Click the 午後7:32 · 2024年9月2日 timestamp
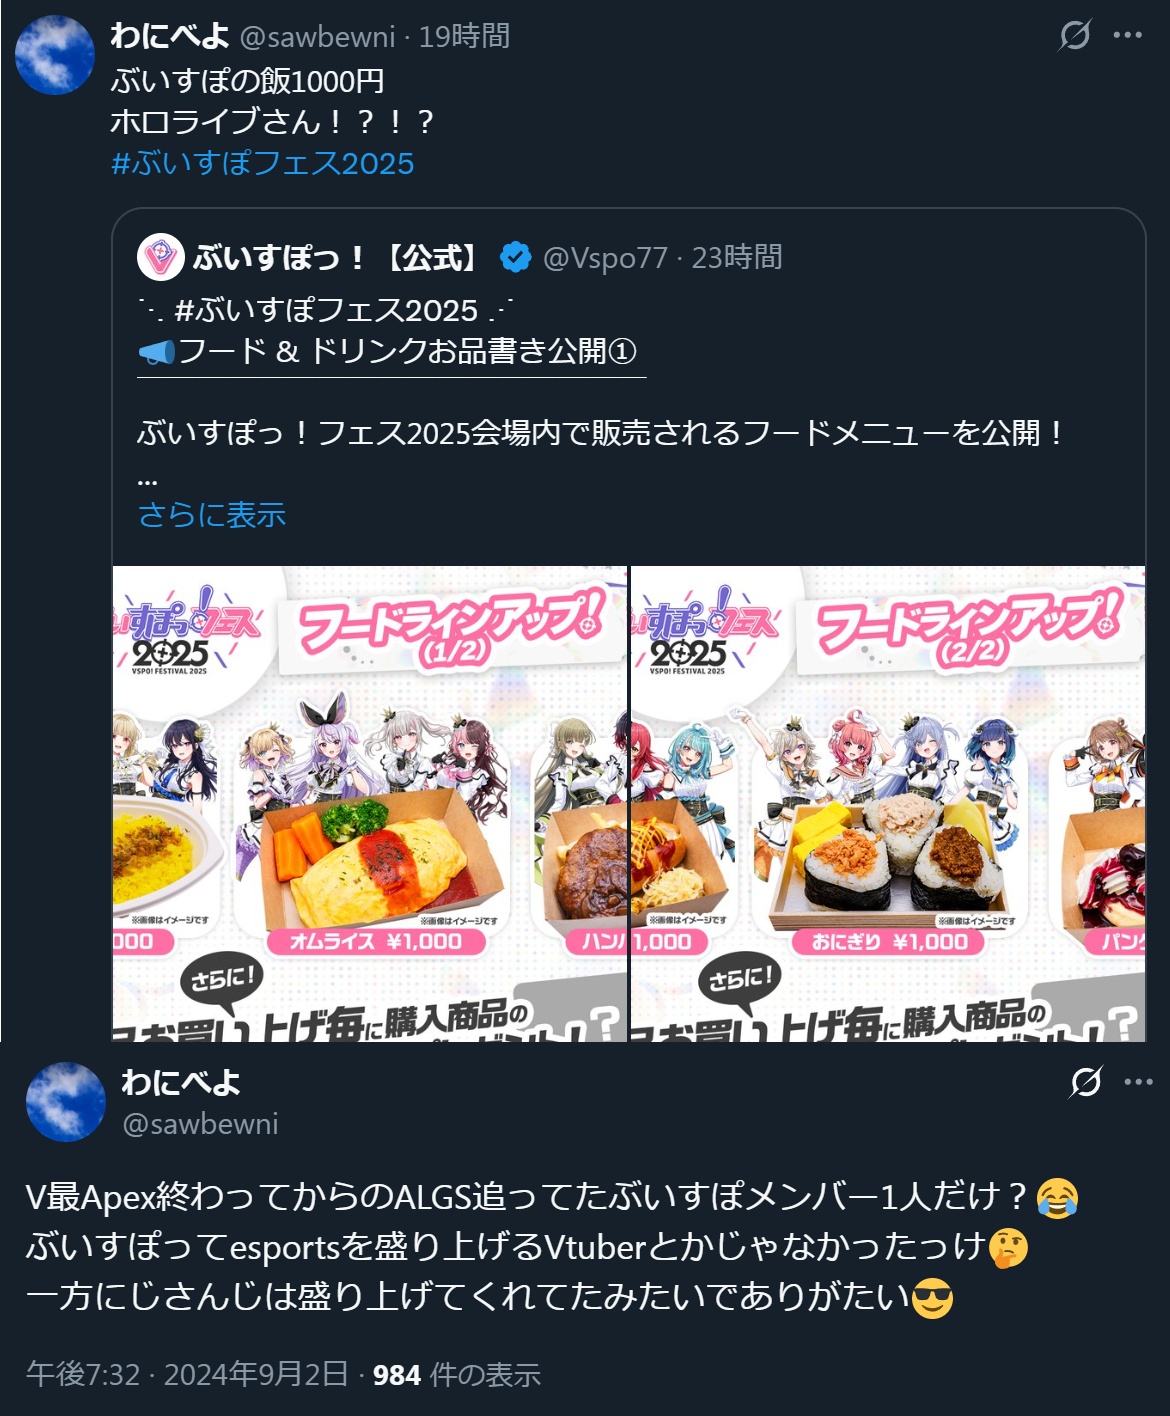 click(187, 1374)
